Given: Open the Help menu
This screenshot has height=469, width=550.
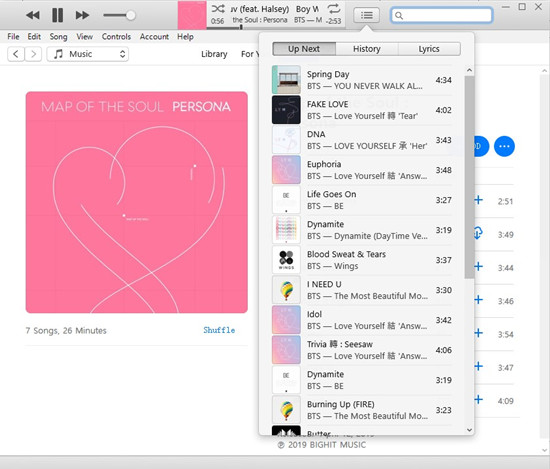Looking at the screenshot, I should coord(185,36).
